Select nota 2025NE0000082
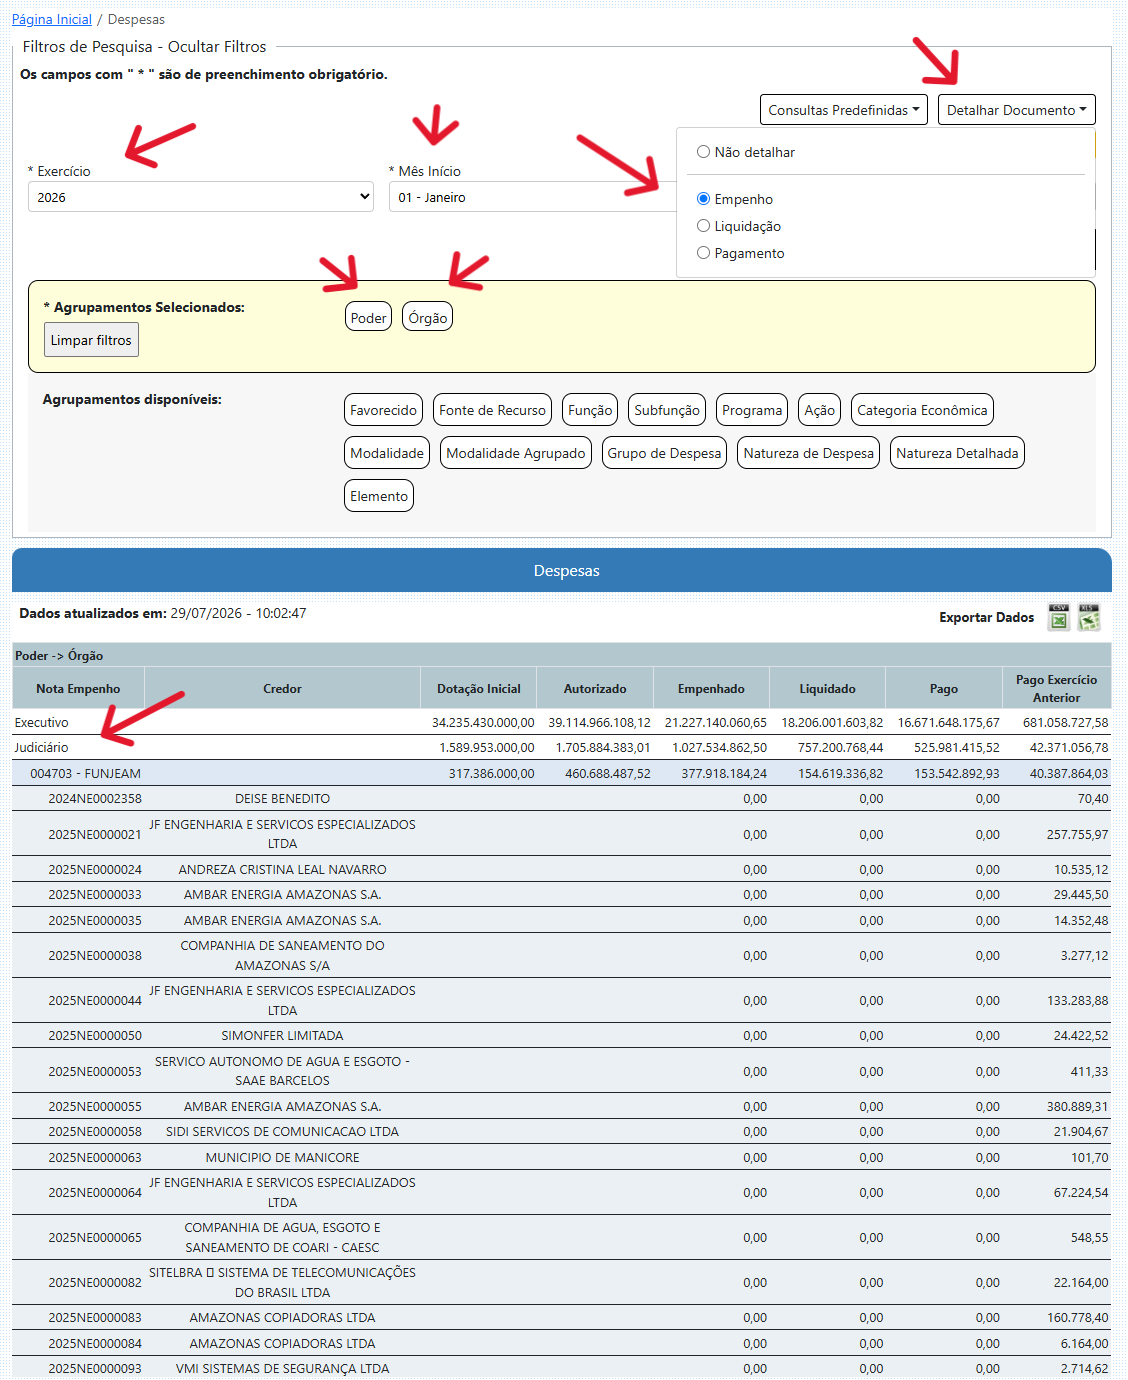Viewport: 1128px width, 1380px height. (95, 1282)
